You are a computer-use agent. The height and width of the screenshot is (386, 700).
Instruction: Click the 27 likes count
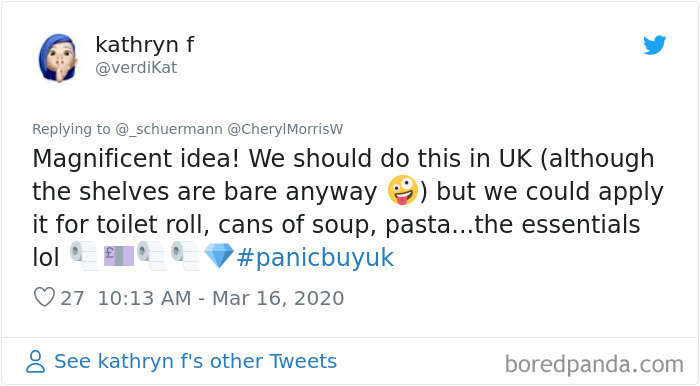72,298
